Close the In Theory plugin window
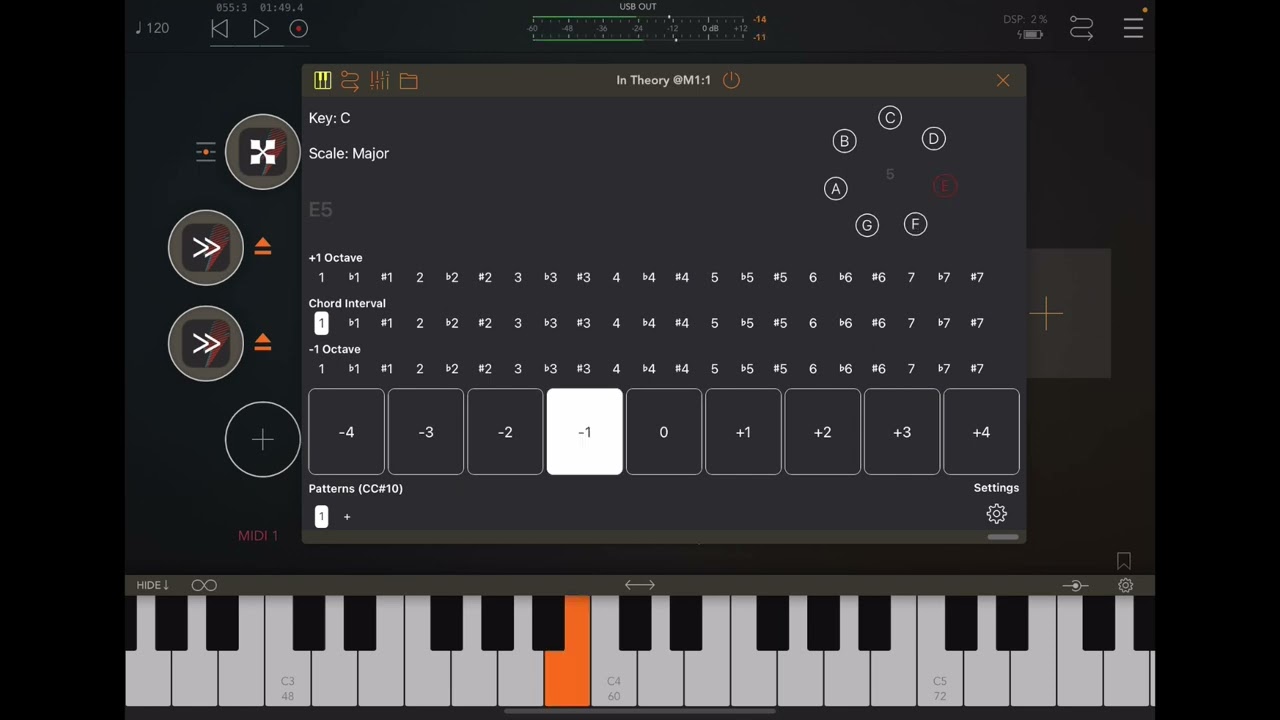1280x720 pixels. pos(1003,81)
